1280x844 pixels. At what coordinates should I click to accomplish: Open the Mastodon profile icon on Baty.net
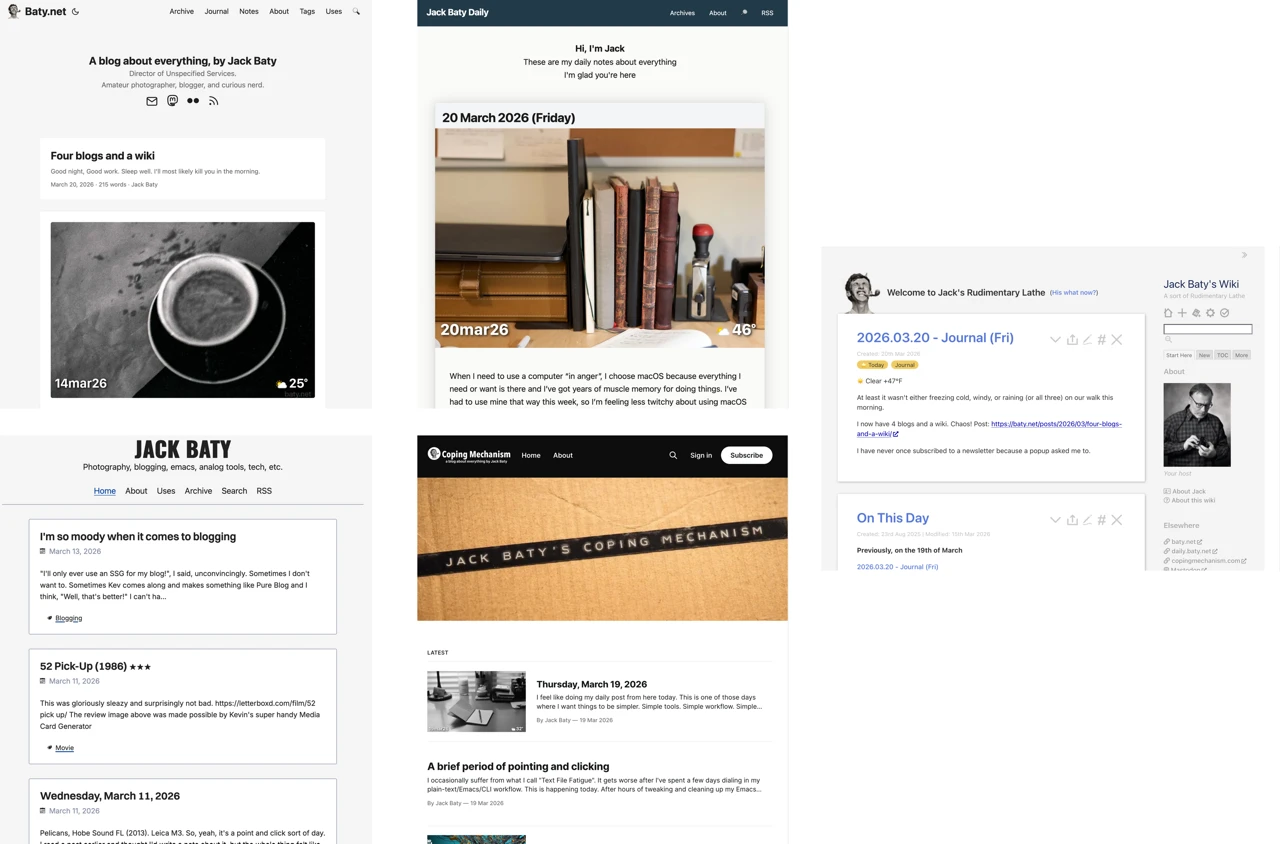172,101
